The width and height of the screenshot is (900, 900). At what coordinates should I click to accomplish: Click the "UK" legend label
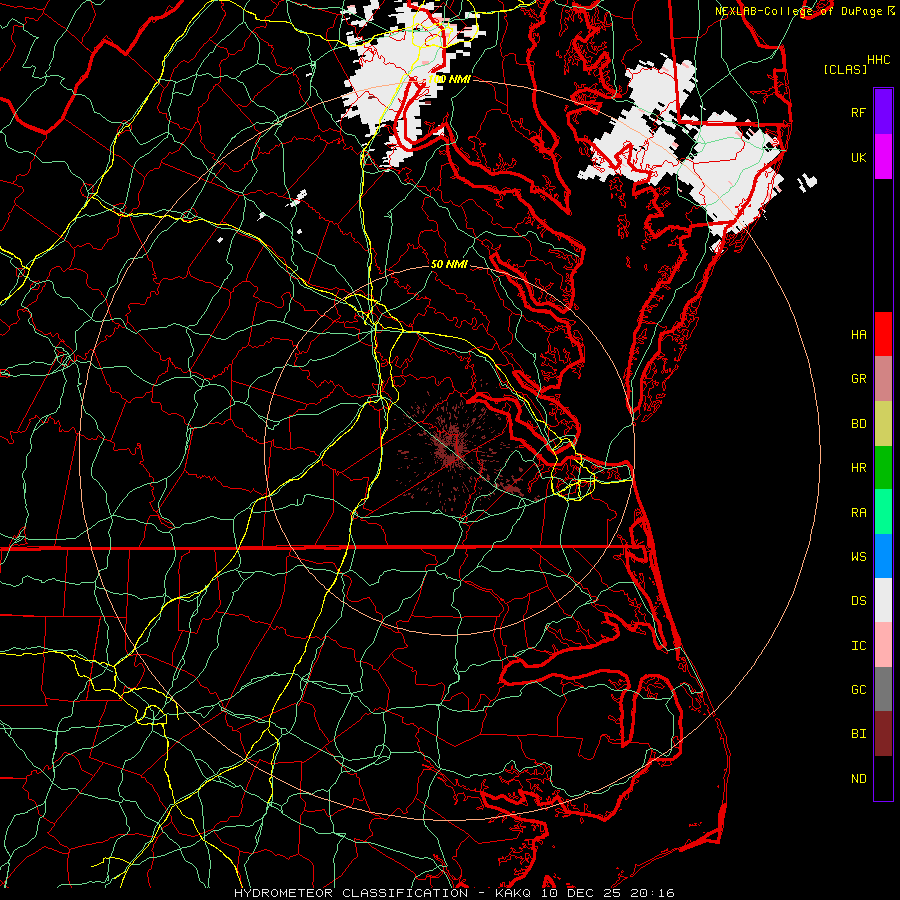click(x=859, y=157)
